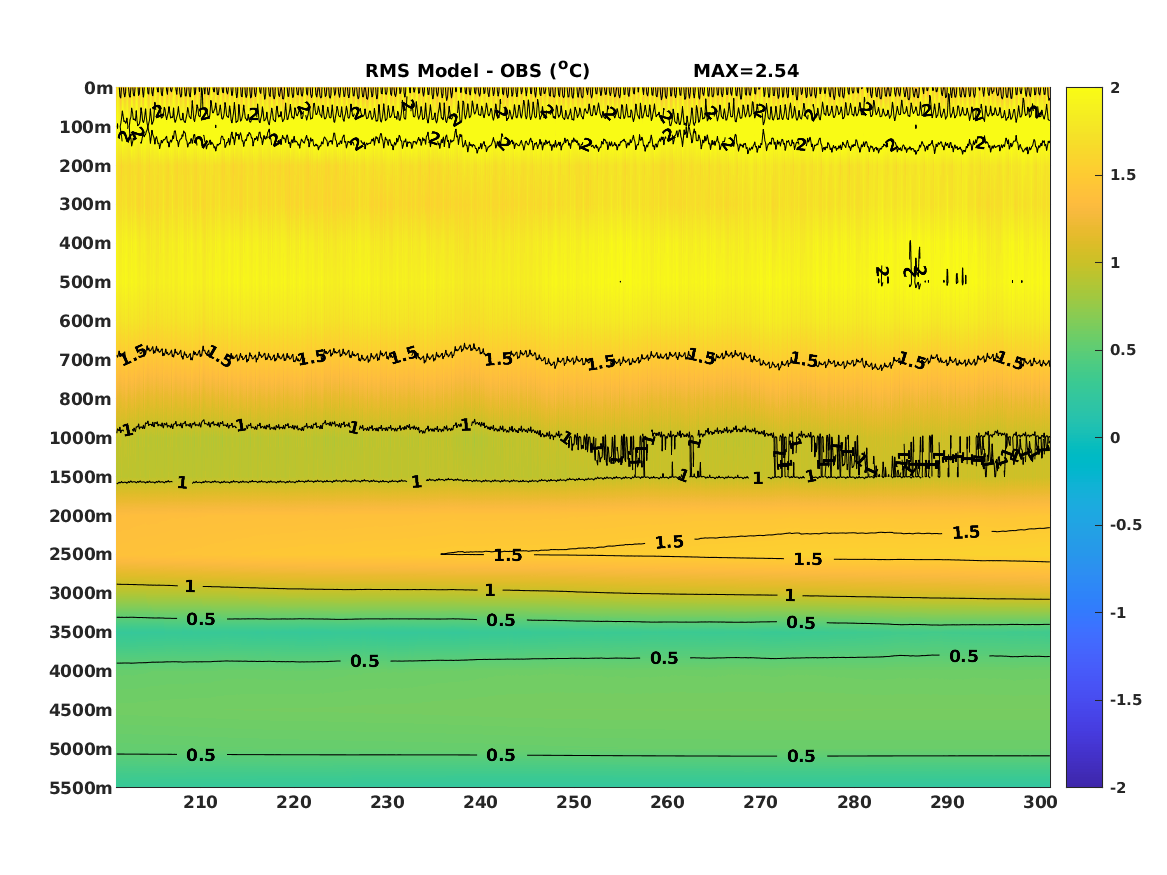Click the vertical colorbar gradient strip

coord(1084,438)
